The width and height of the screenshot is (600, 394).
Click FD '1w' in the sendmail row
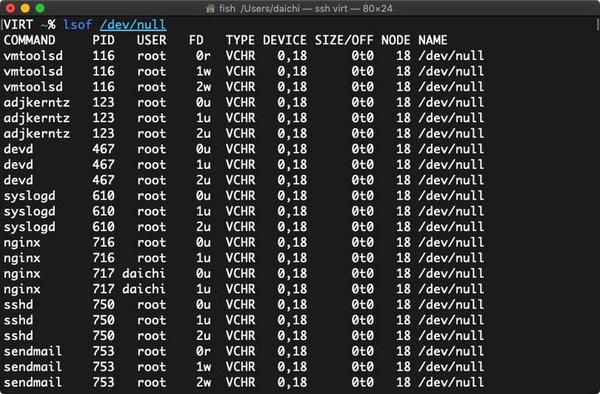(x=203, y=367)
